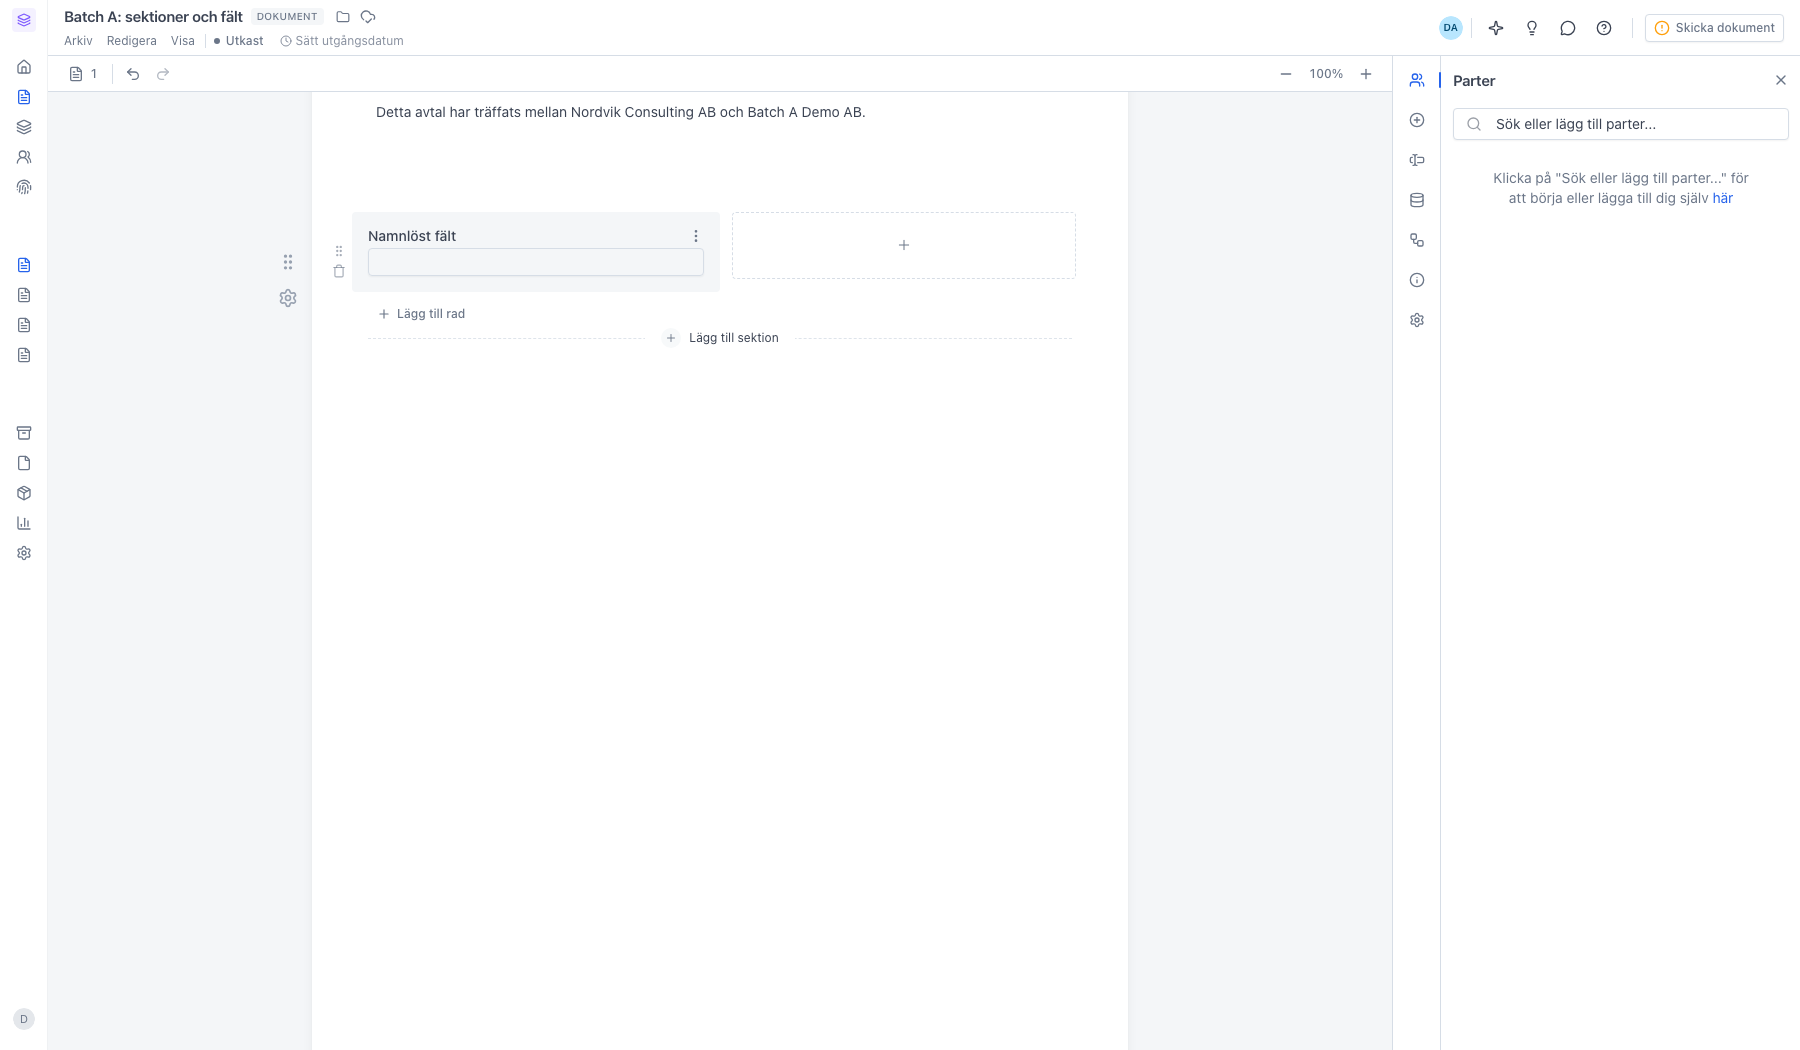Add a field in the empty dashed cell

(x=904, y=245)
